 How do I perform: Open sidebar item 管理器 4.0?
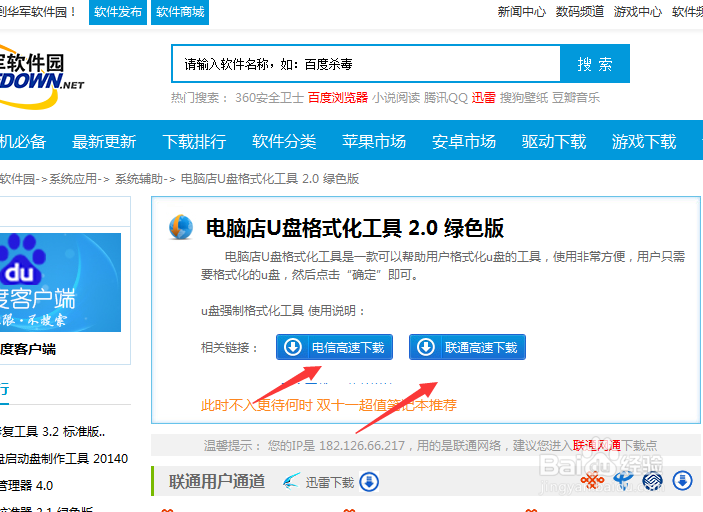[26, 486]
